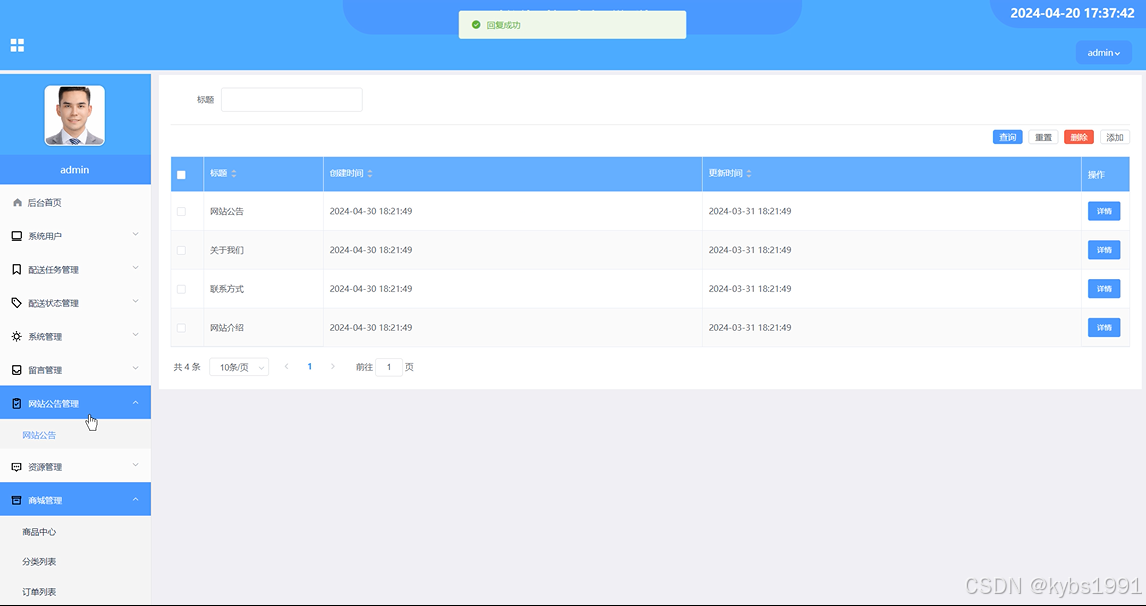Click the admin avatar photo
This screenshot has height=606, width=1146.
(x=75, y=115)
